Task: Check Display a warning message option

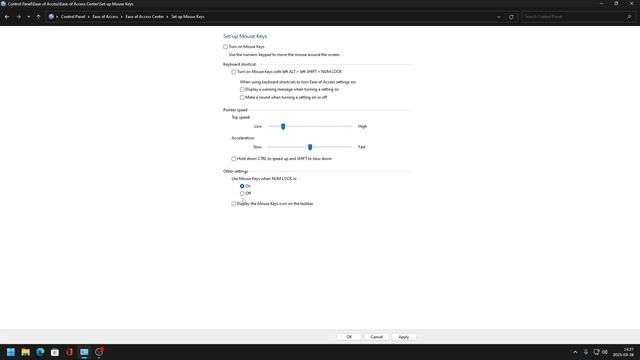Action: click(x=242, y=89)
